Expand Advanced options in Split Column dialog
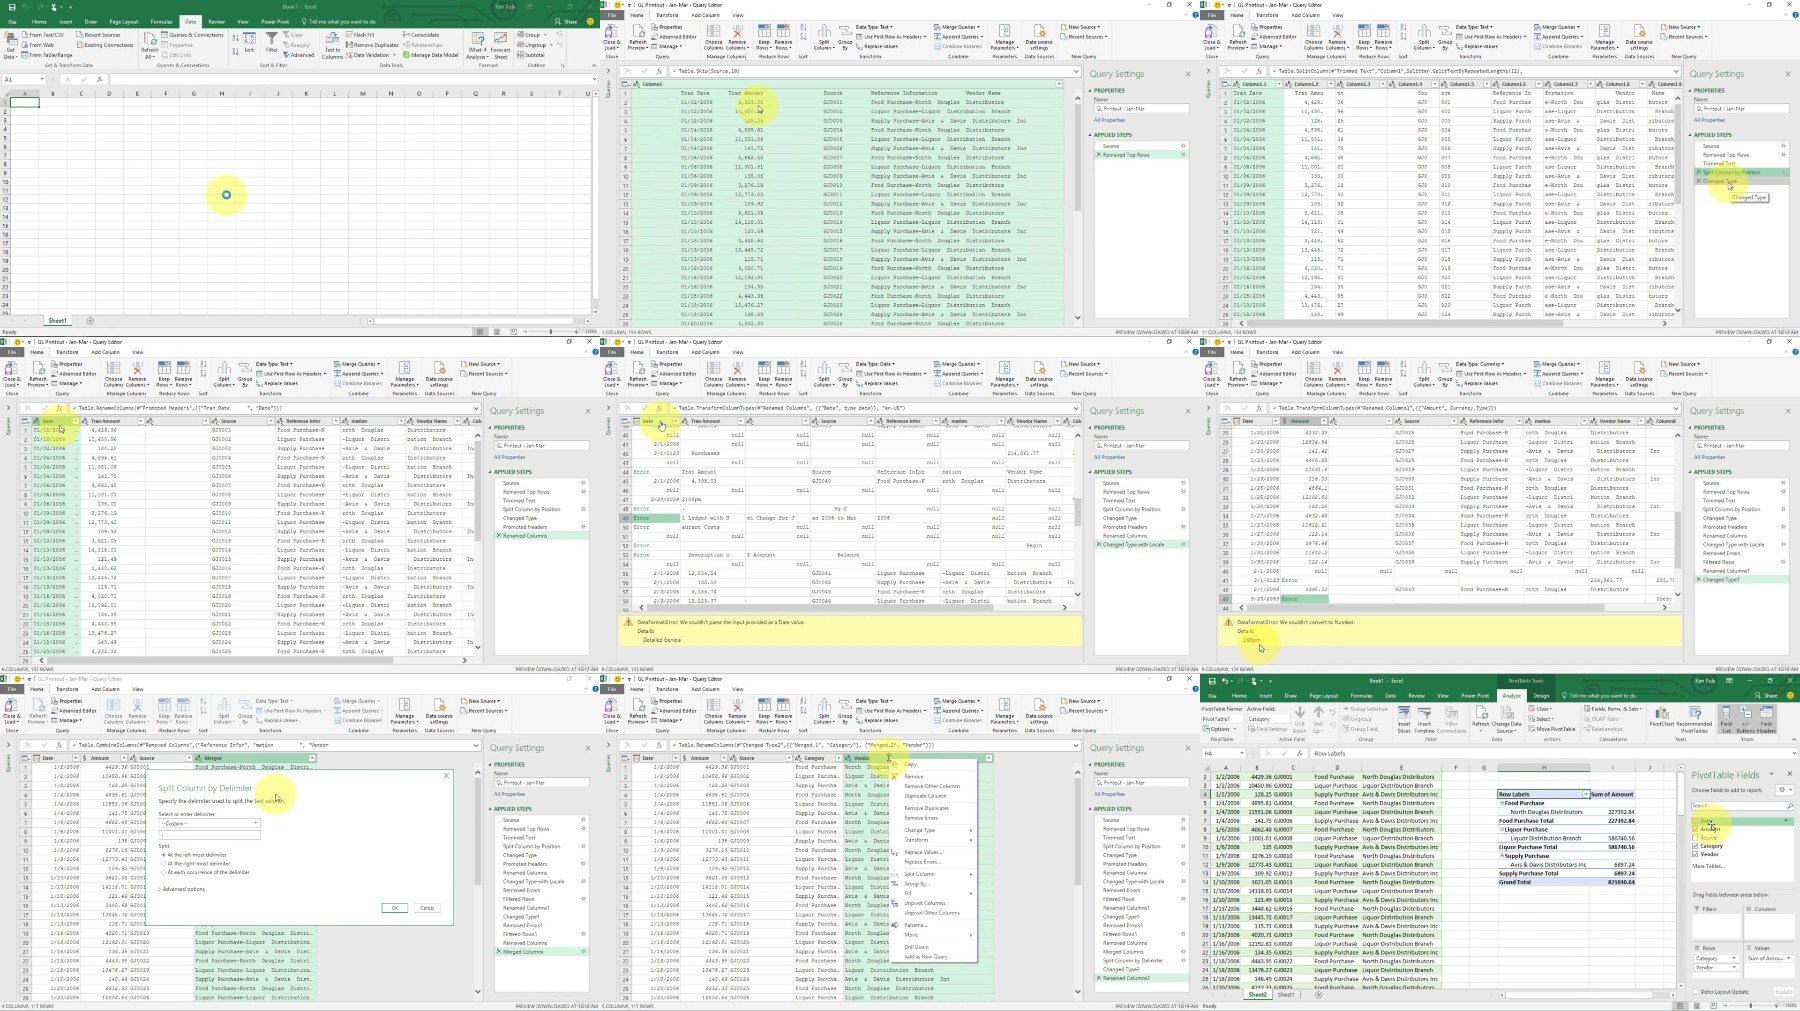 182,889
